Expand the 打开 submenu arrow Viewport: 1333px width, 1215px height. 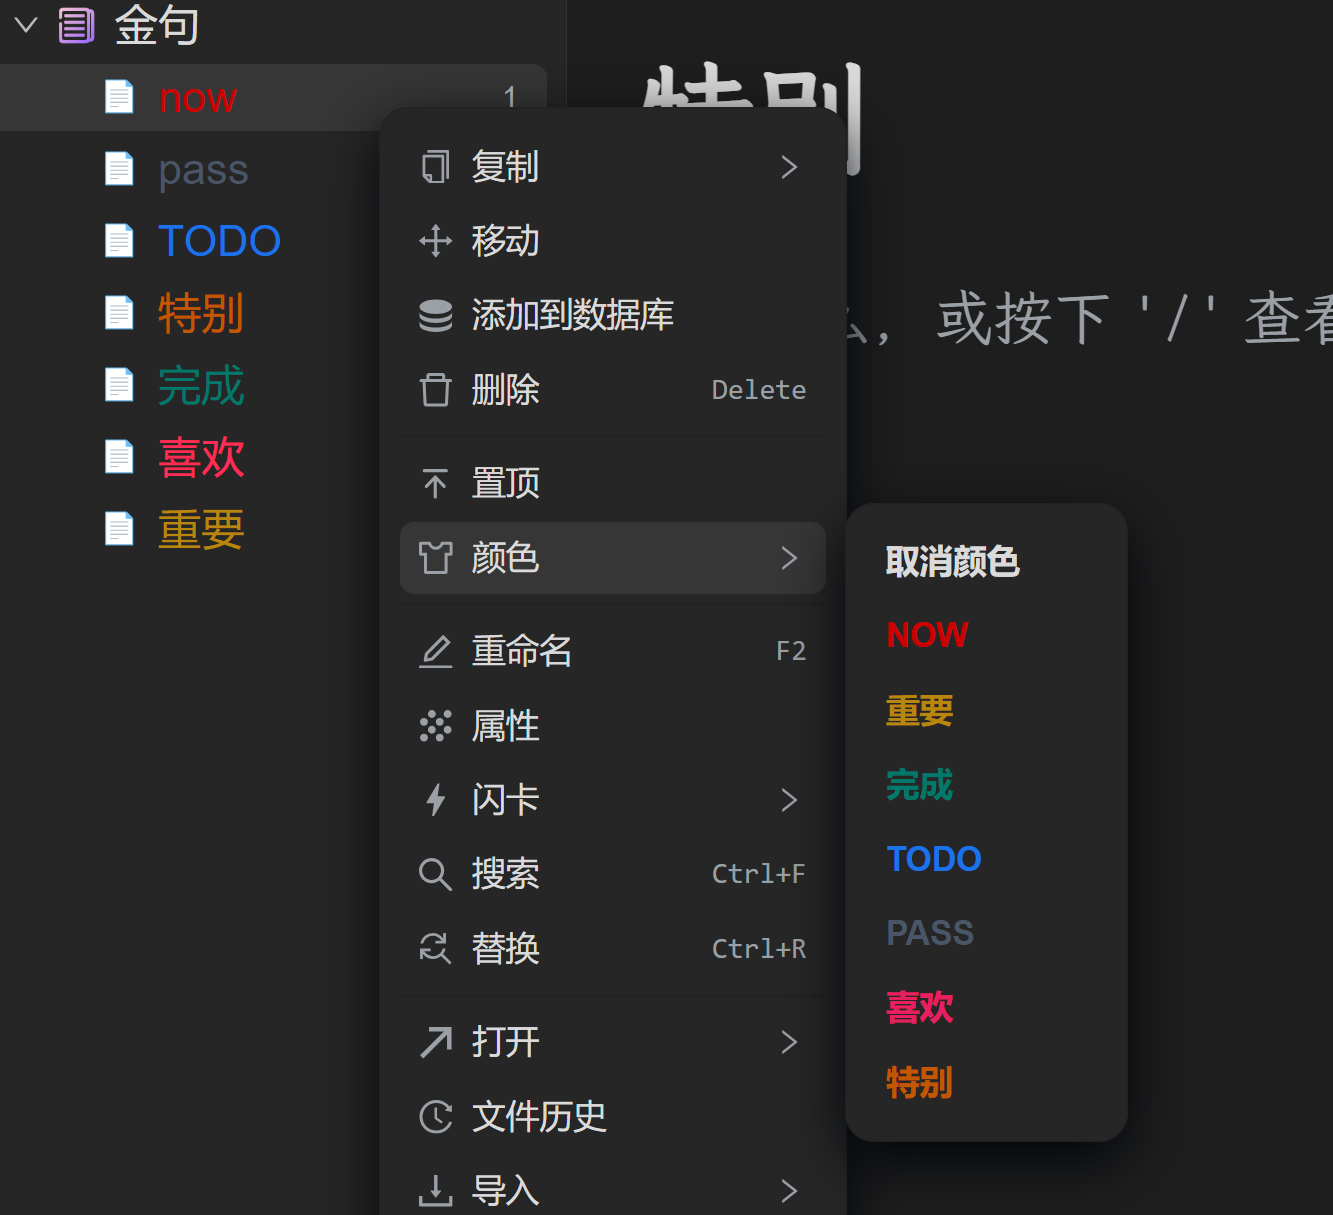click(789, 1042)
